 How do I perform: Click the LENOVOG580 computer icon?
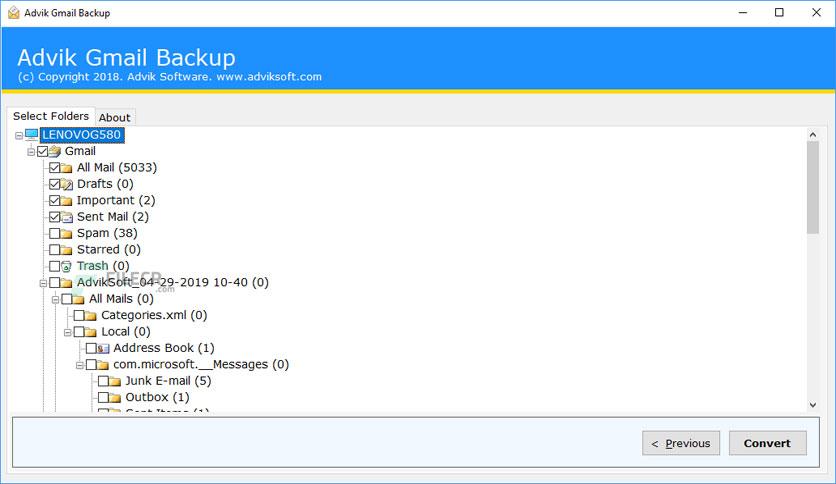[31, 134]
